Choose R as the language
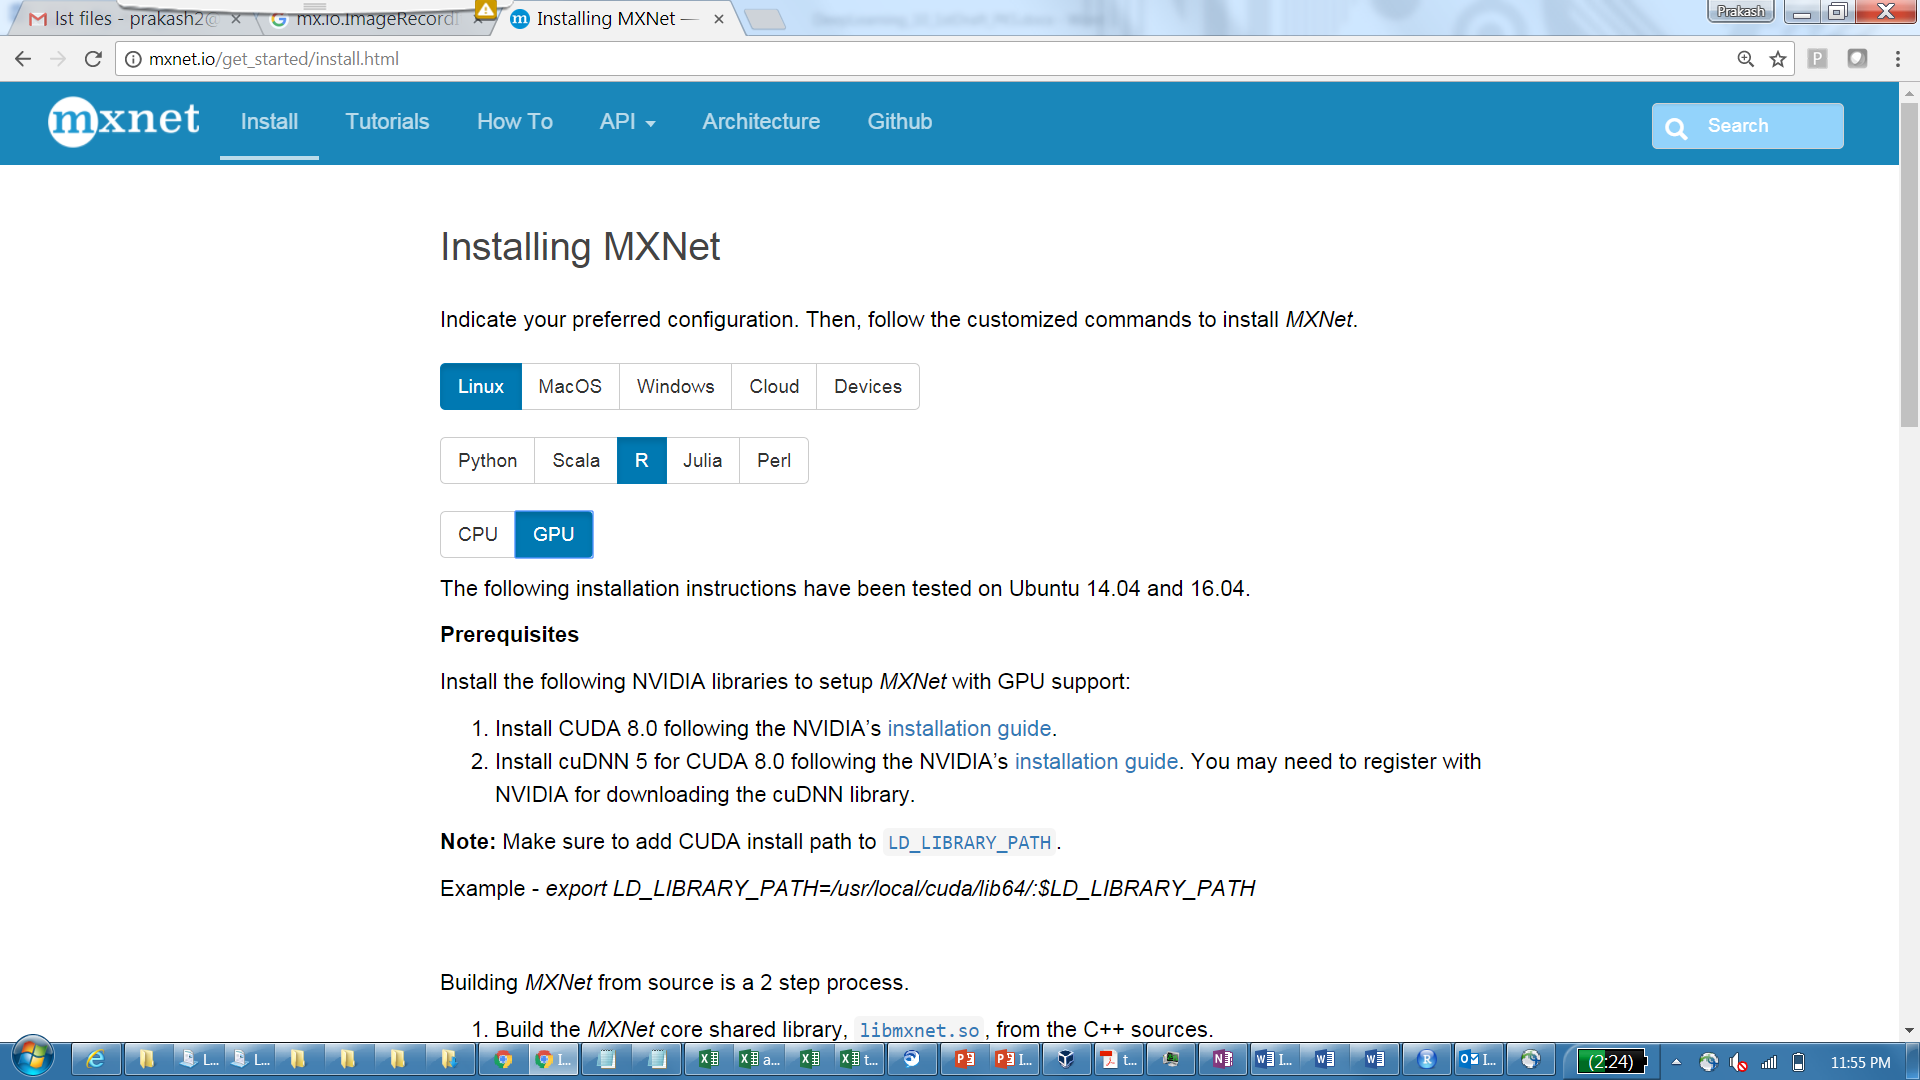The image size is (1920, 1080). (x=642, y=460)
